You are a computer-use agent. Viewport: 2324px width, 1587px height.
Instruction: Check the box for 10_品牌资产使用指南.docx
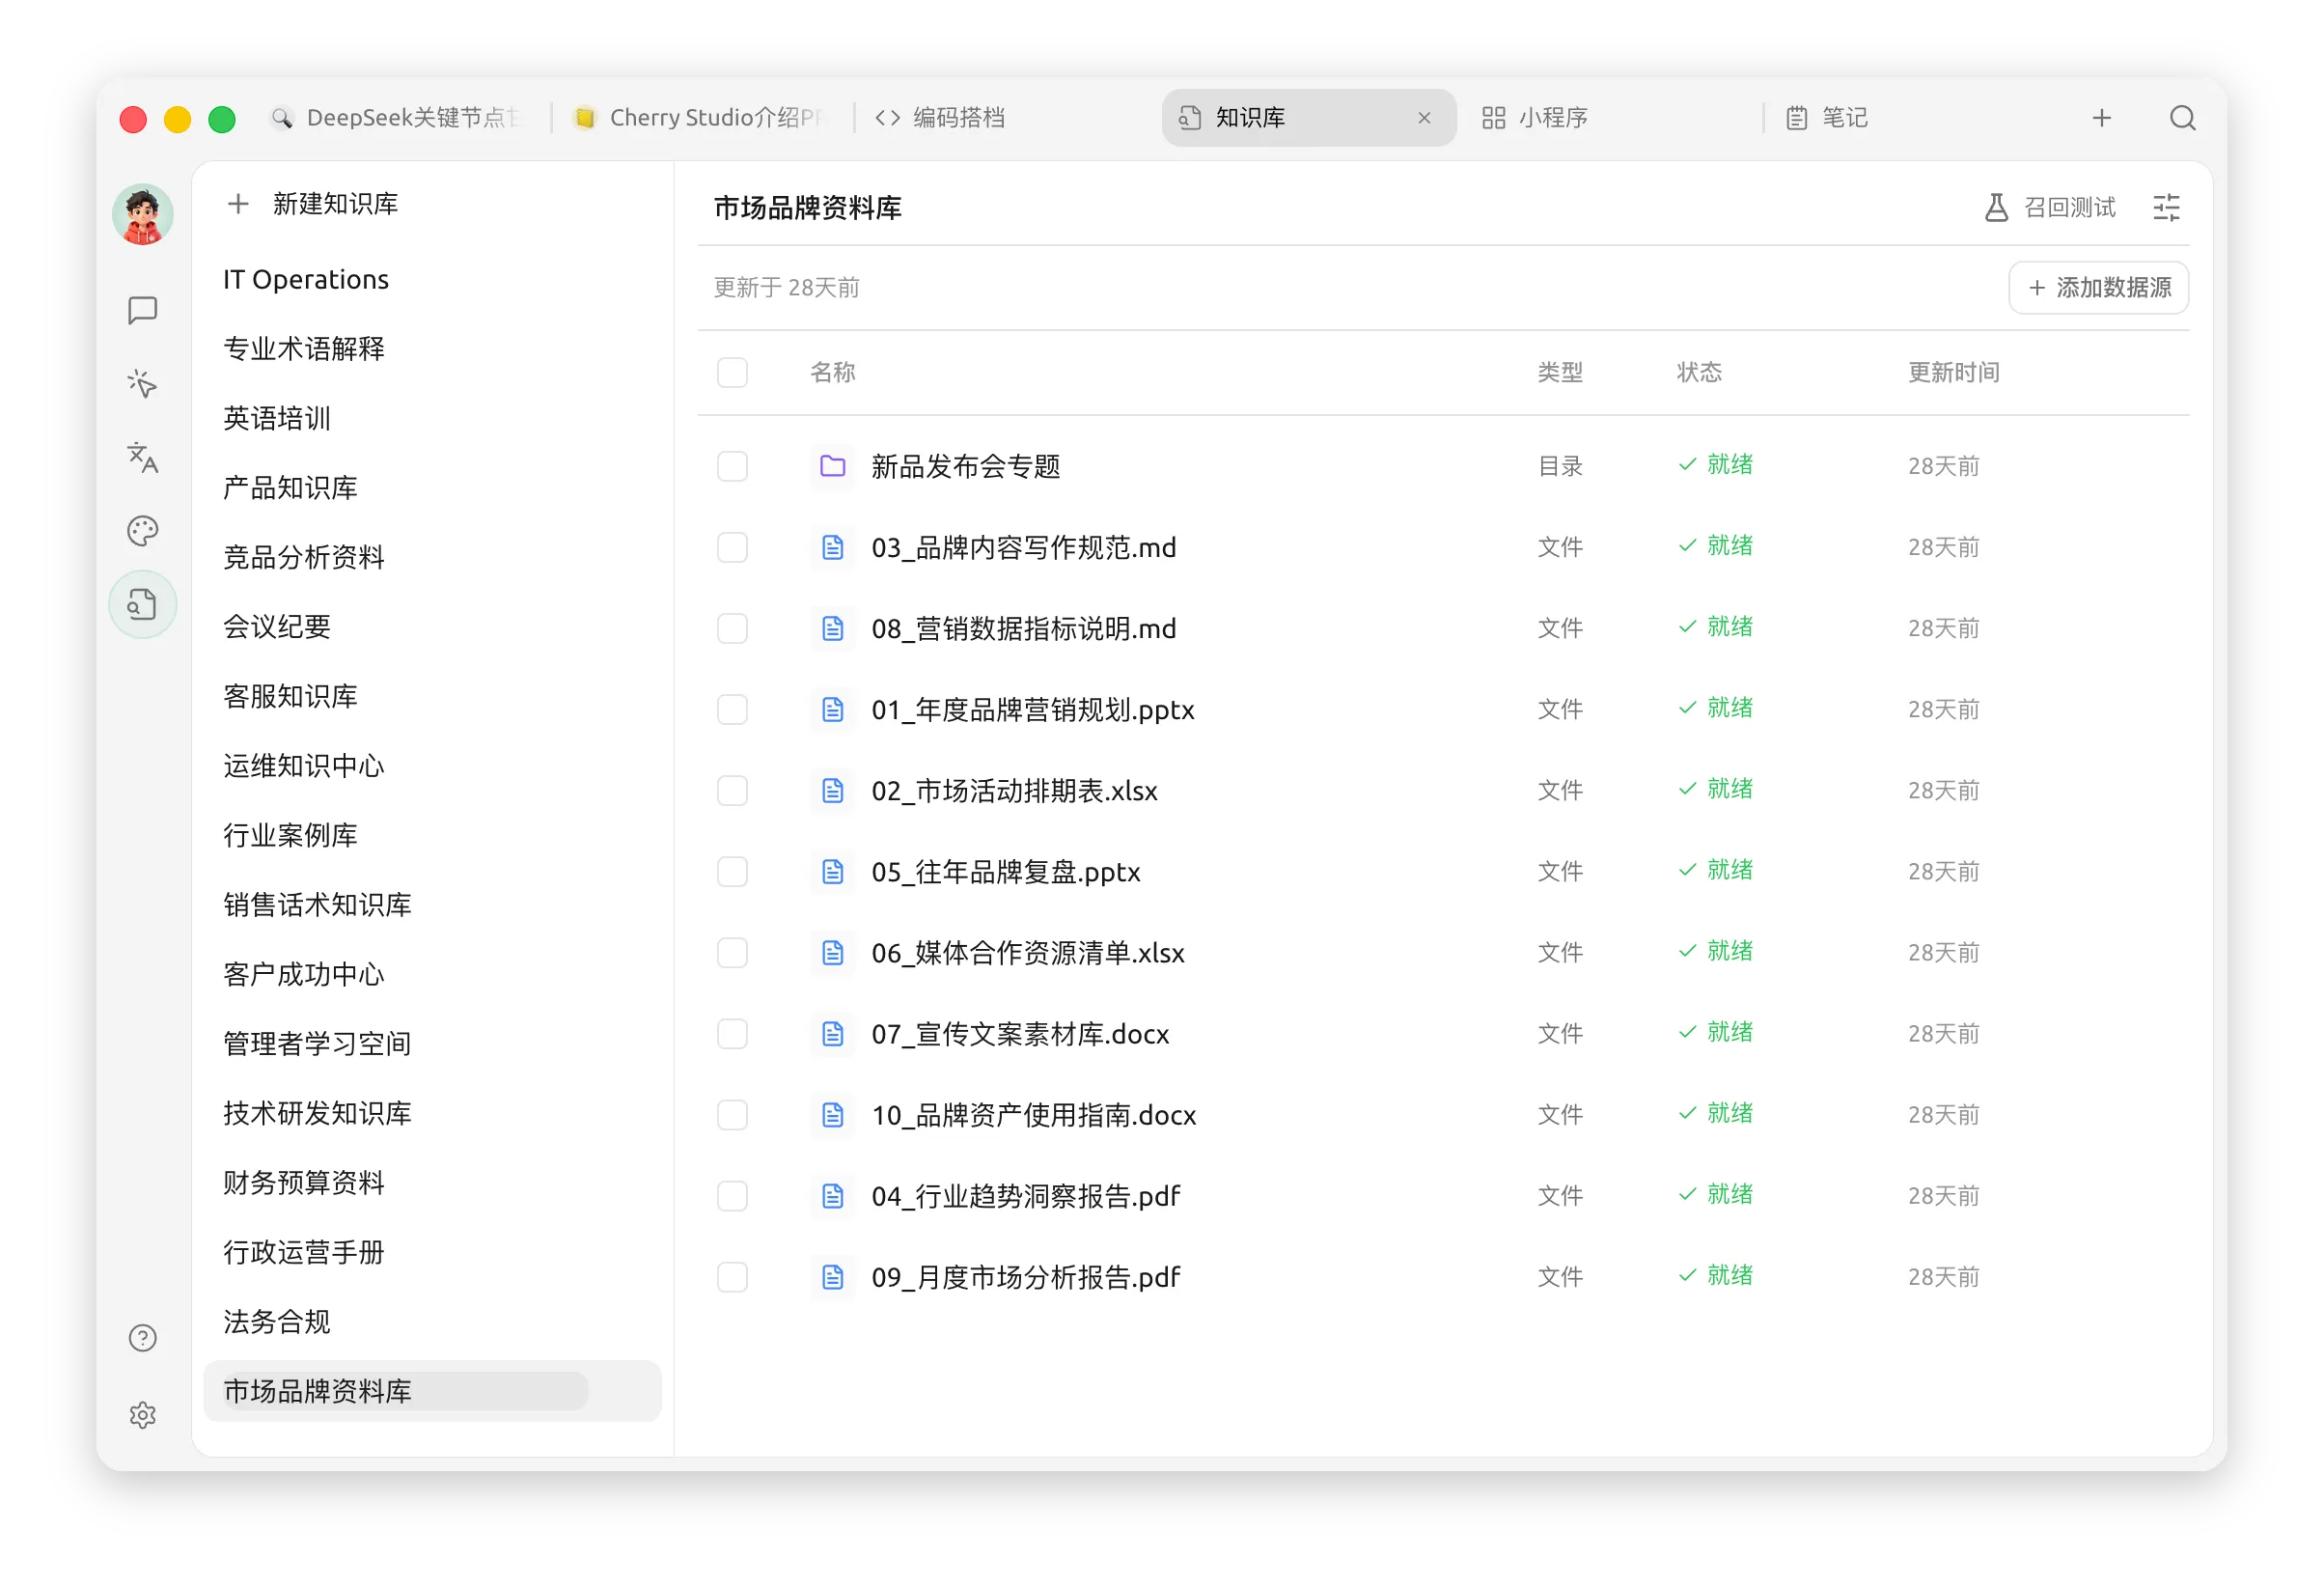pyautogui.click(x=732, y=1114)
